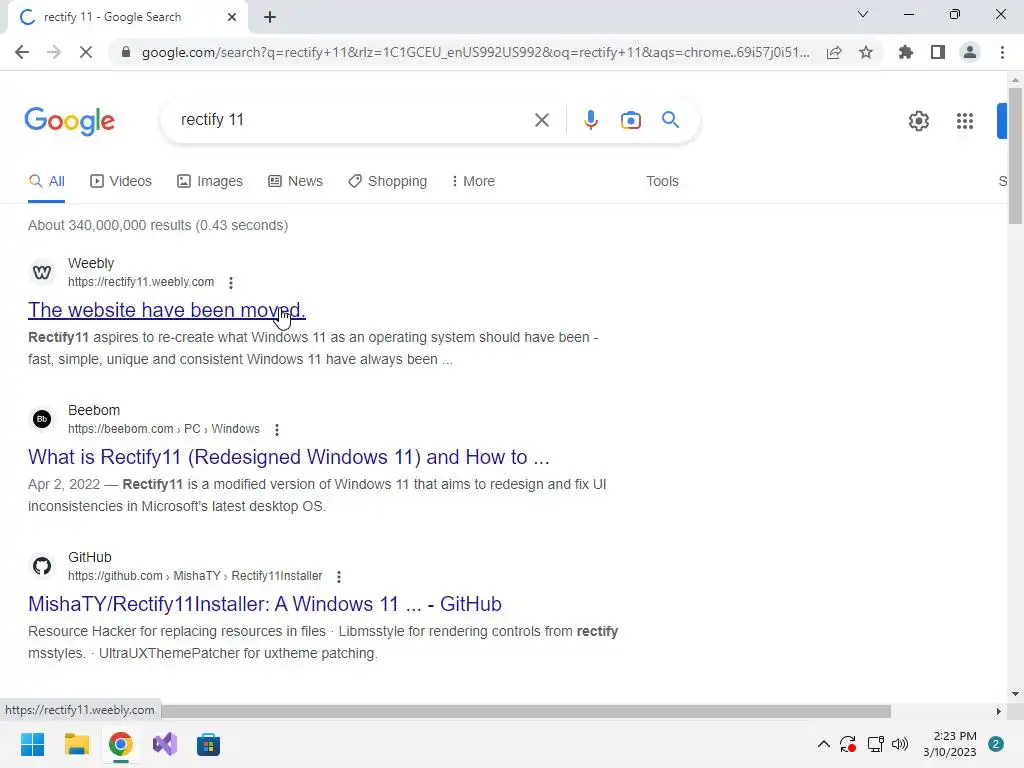
Task: Open the tab search chevron in title bar
Action: point(863,14)
